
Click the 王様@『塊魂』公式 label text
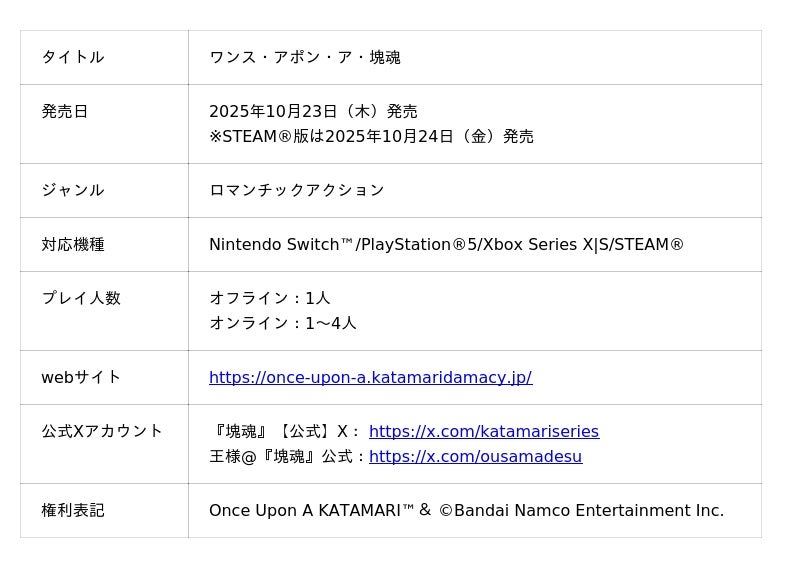coord(287,456)
